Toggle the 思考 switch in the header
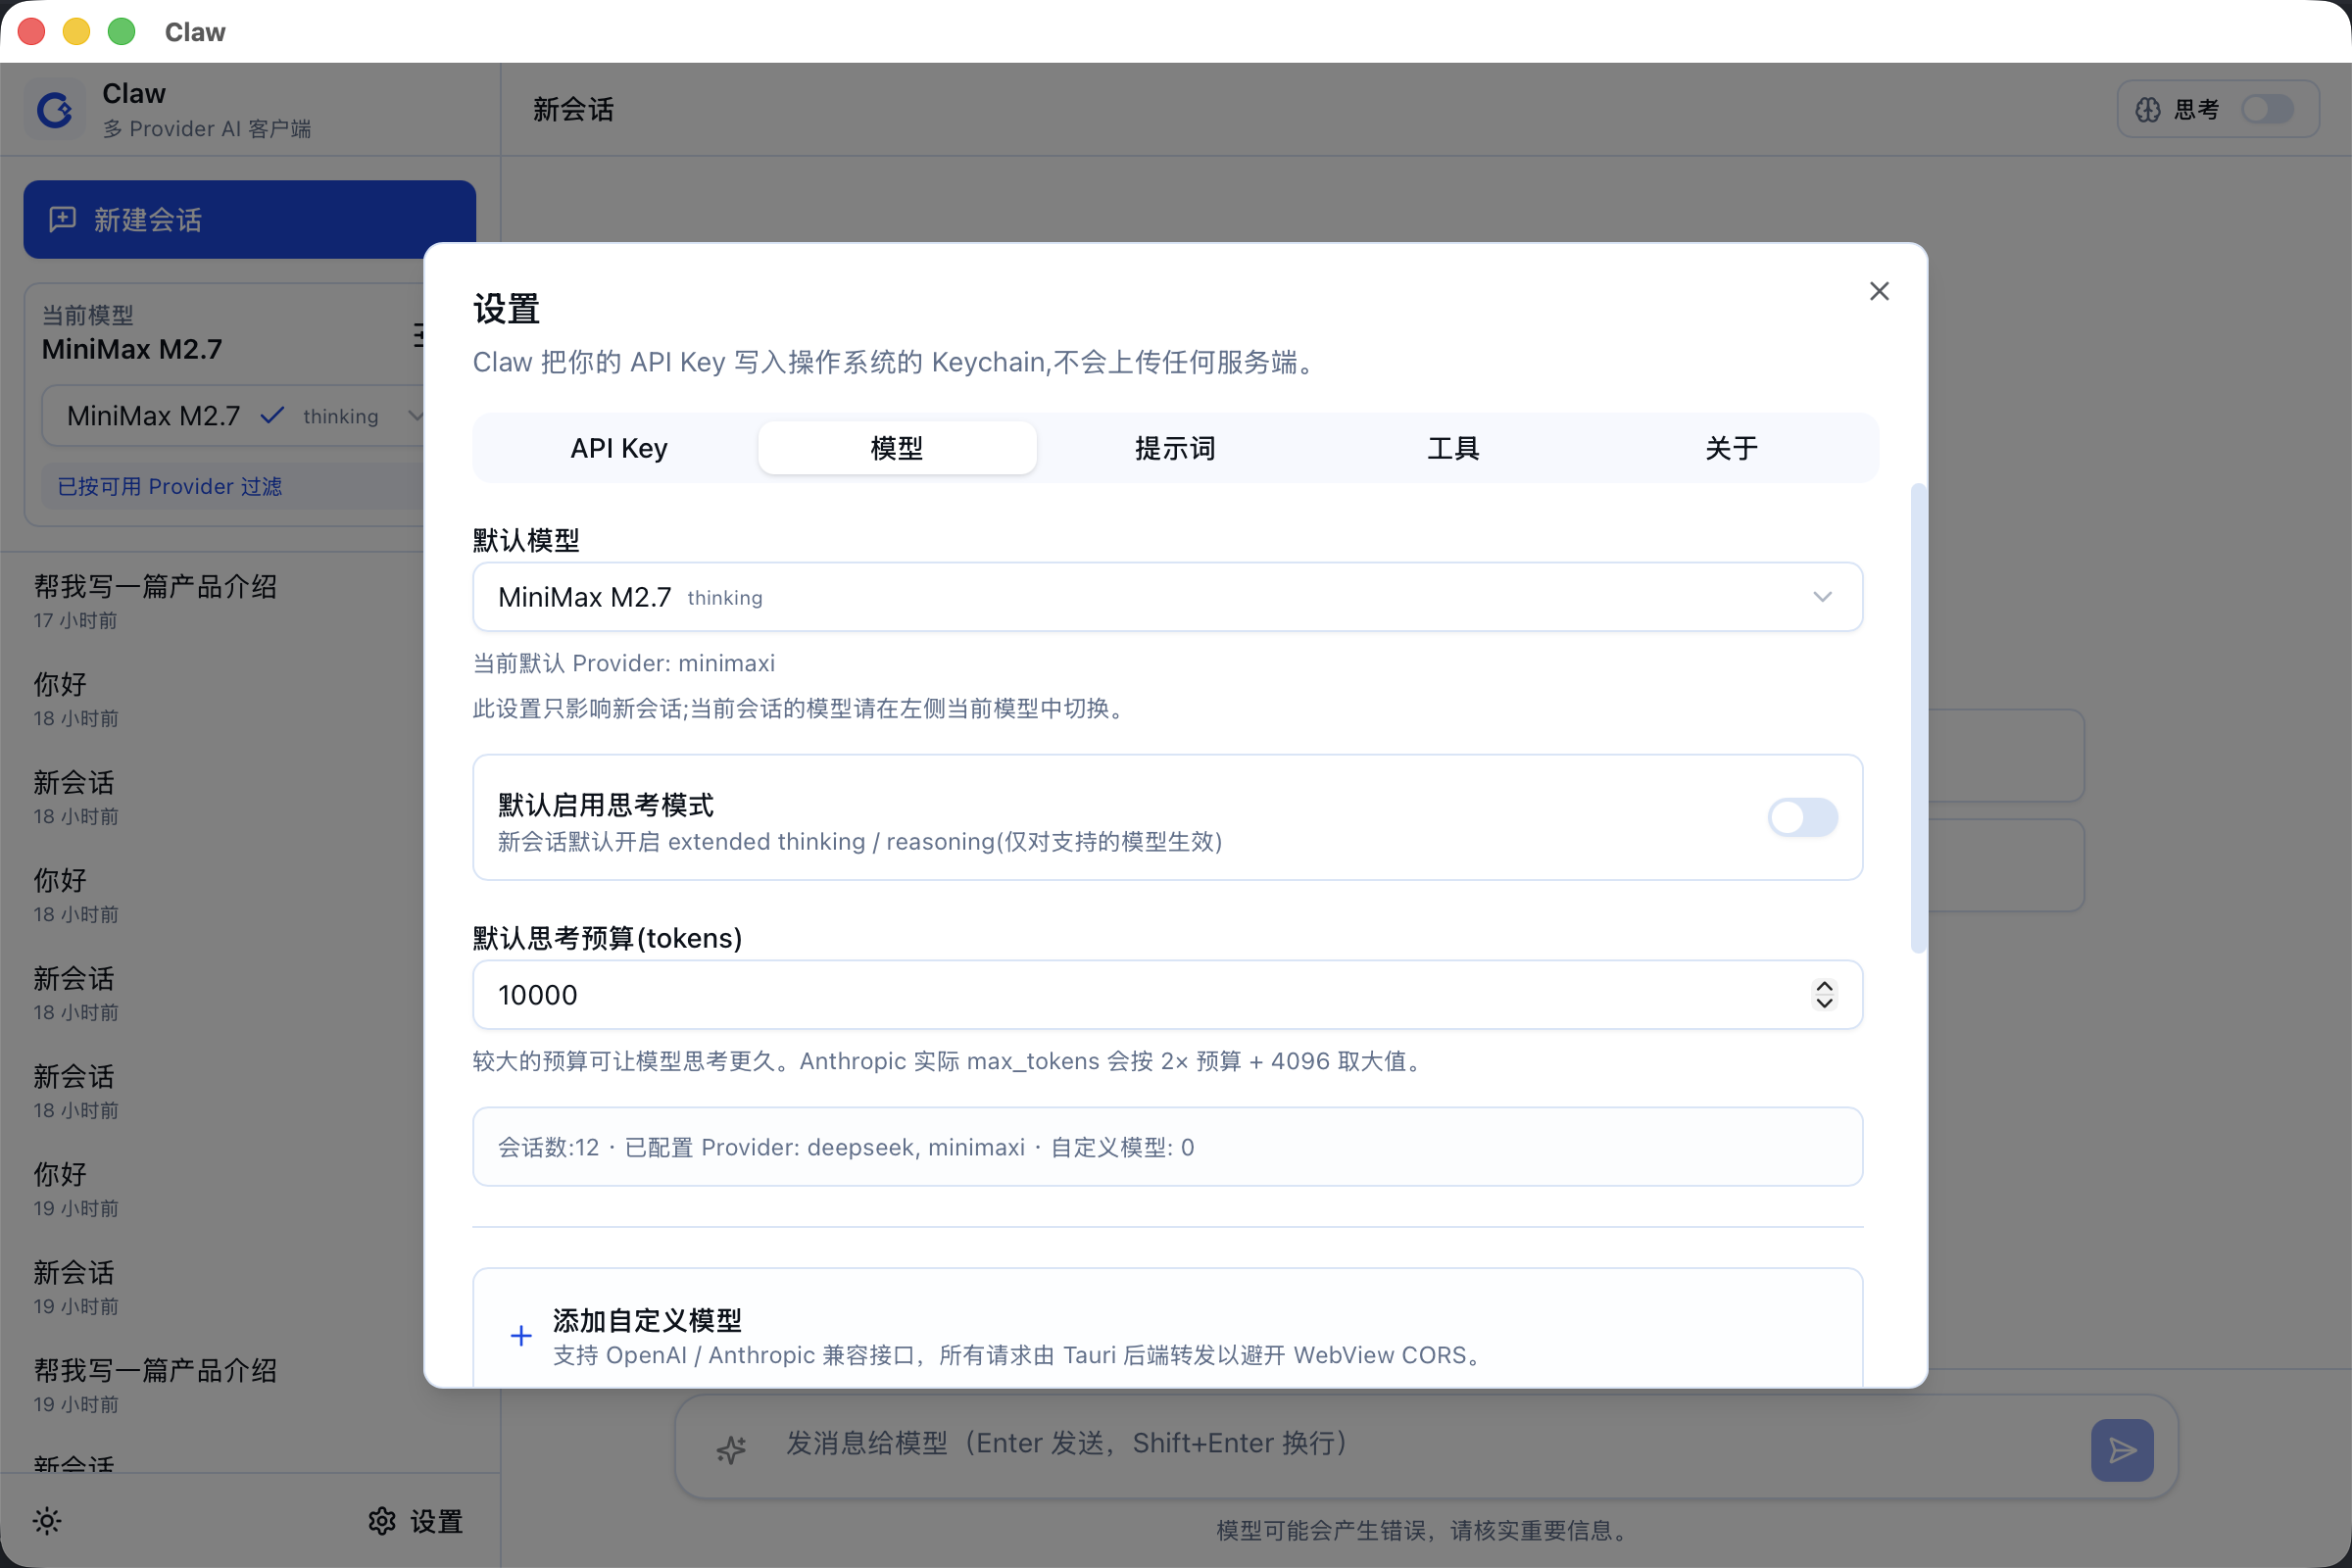The image size is (2352, 1568). tap(2267, 109)
